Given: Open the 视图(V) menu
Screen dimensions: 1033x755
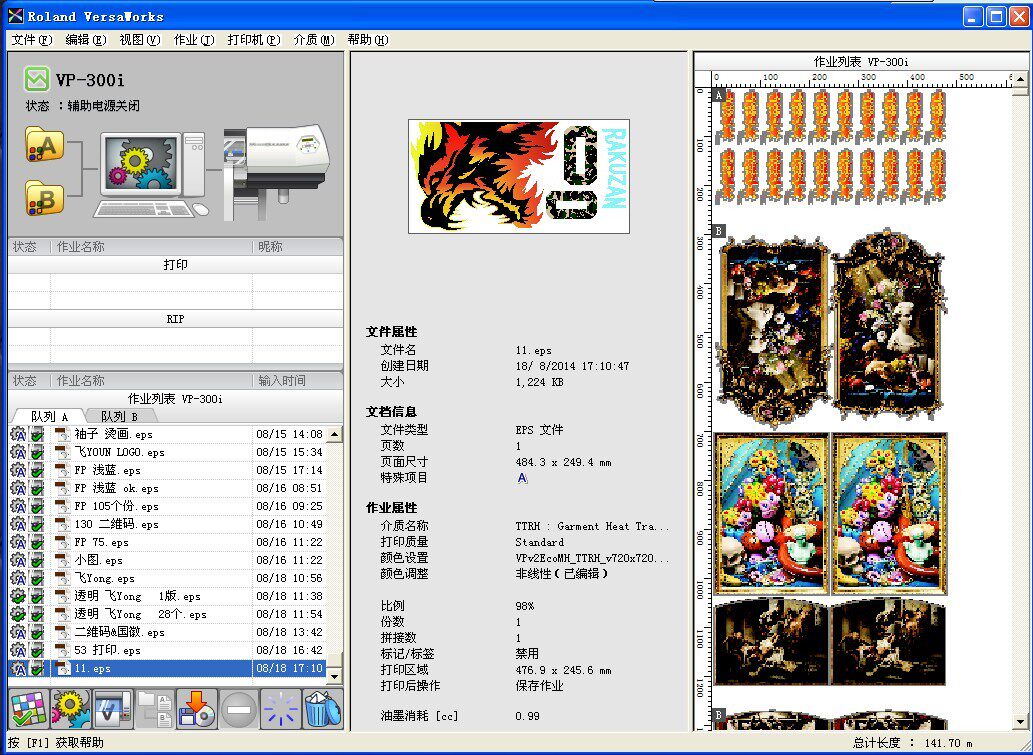Looking at the screenshot, I should (x=140, y=40).
